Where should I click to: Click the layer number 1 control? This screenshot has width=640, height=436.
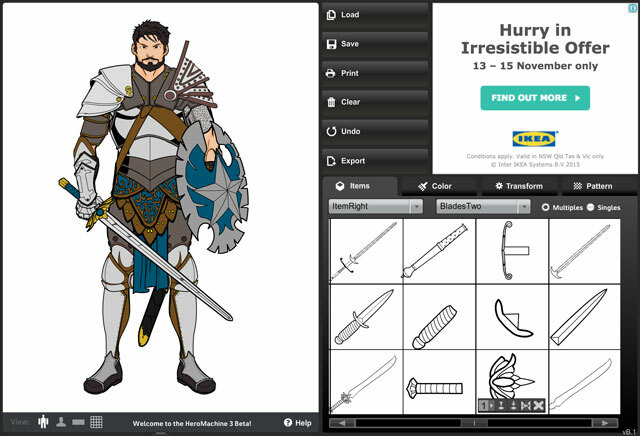pos(483,405)
